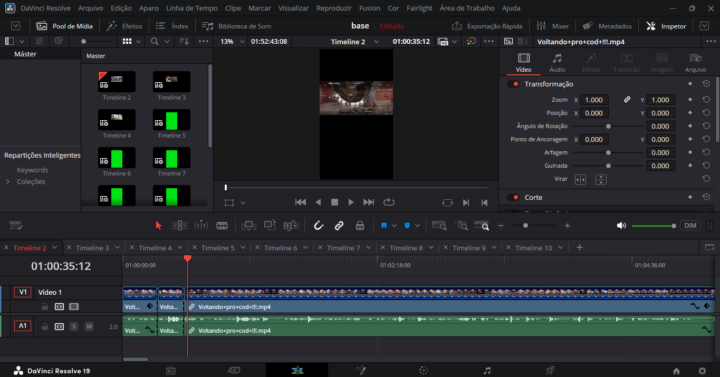Open the search filter dropdown arrow
720x377 pixels.
coord(167,41)
